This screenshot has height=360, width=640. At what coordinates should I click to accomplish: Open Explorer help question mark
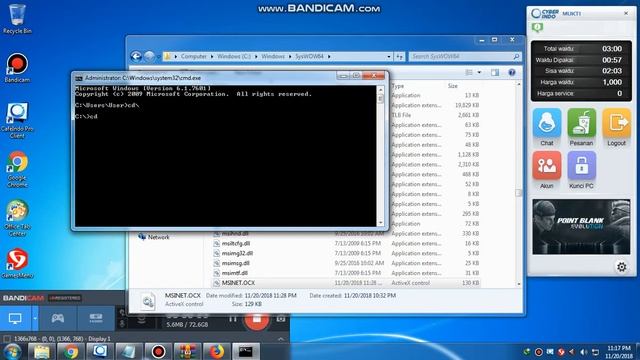[512, 73]
